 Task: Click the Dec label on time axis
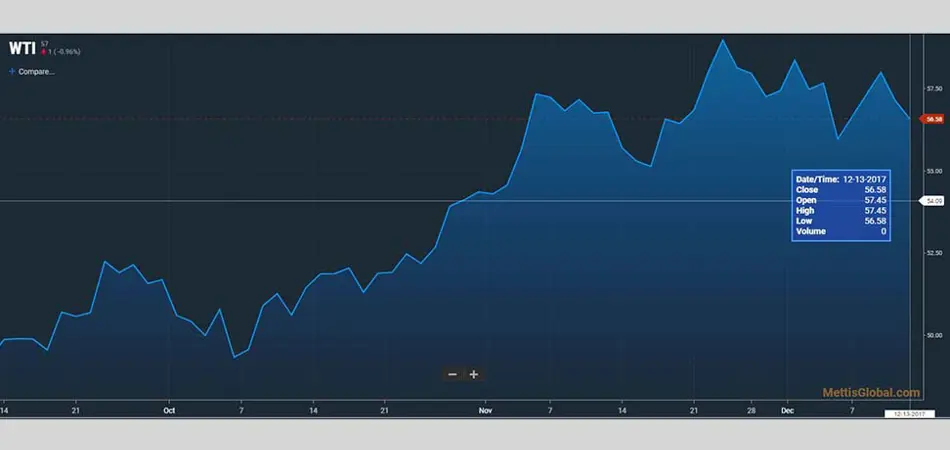point(787,410)
